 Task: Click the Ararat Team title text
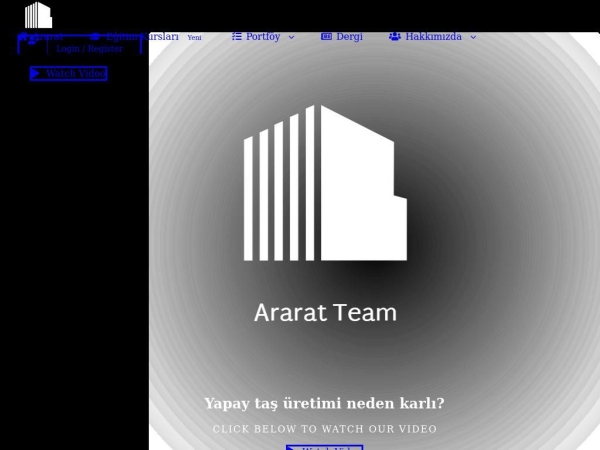[x=325, y=313]
